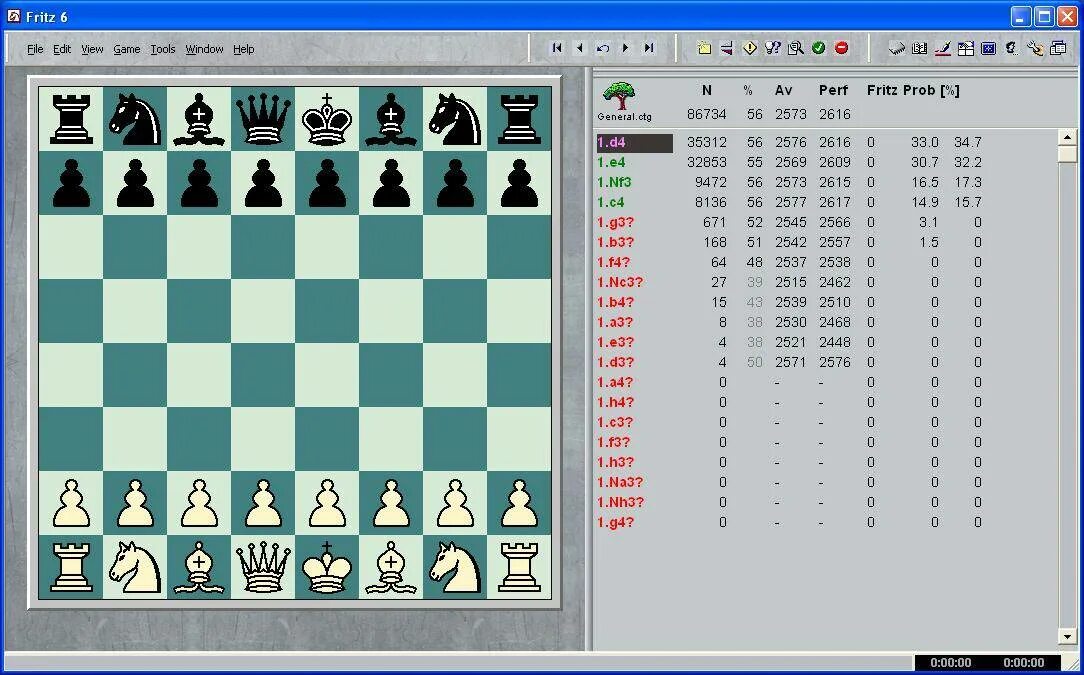Click white pawn on e2
The width and height of the screenshot is (1084, 675).
(327, 503)
